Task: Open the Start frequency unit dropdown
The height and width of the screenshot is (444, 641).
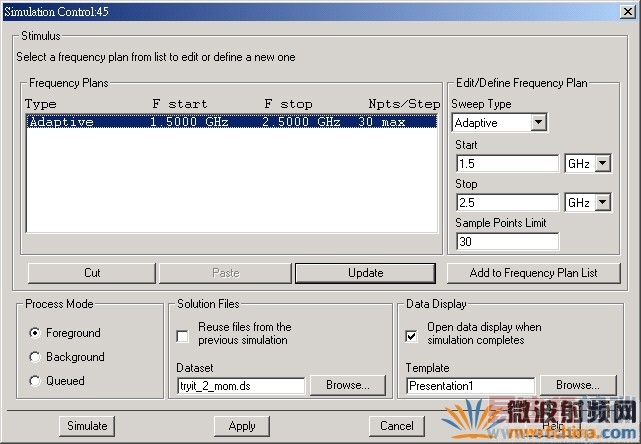Action: [603, 164]
